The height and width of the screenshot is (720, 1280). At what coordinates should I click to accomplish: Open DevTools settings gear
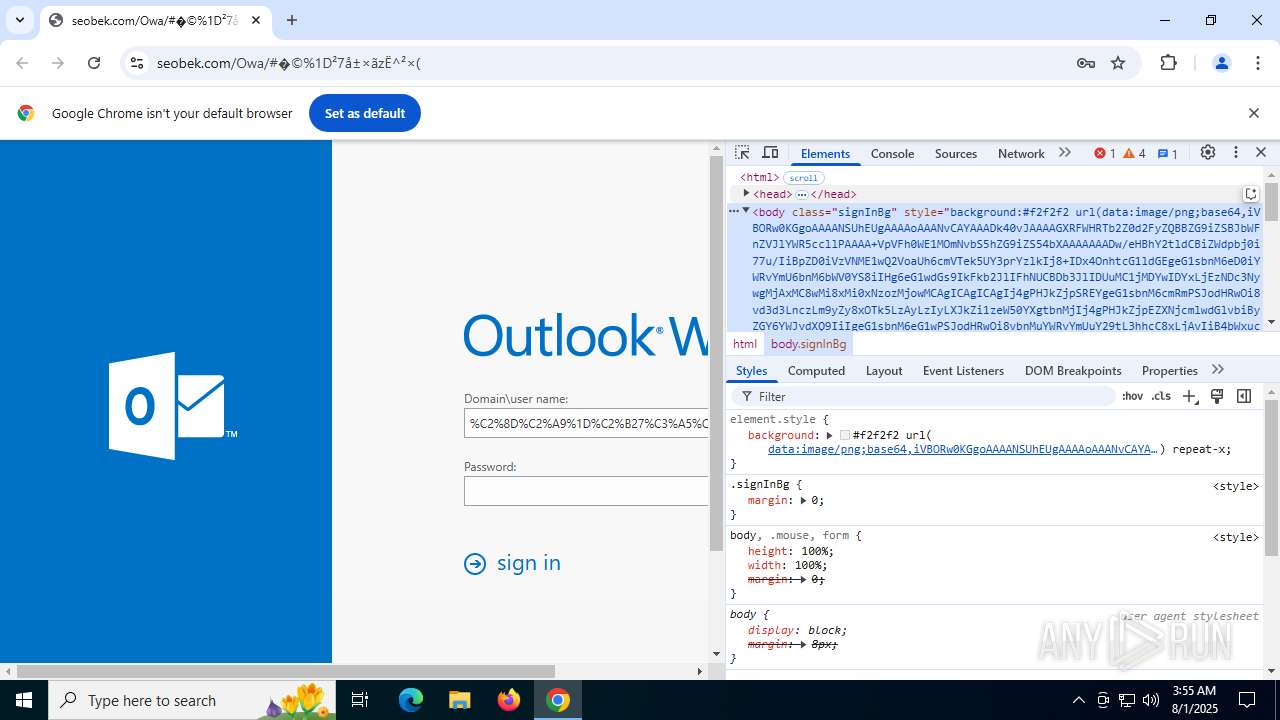[x=1208, y=153]
